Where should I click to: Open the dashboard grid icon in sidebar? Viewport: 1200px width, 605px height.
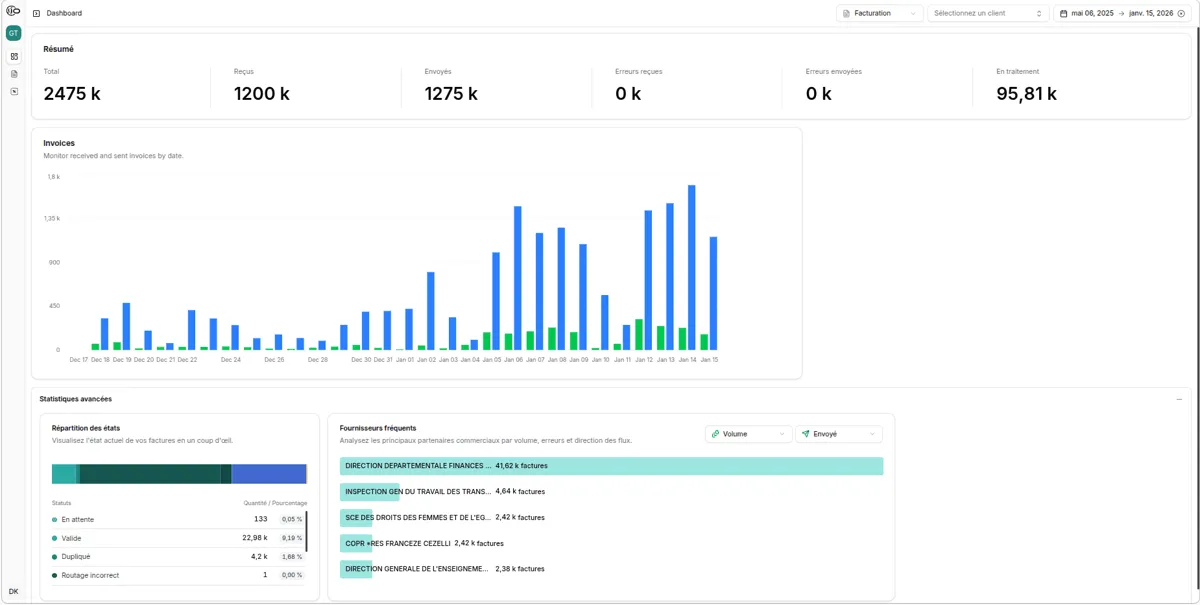[x=14, y=57]
